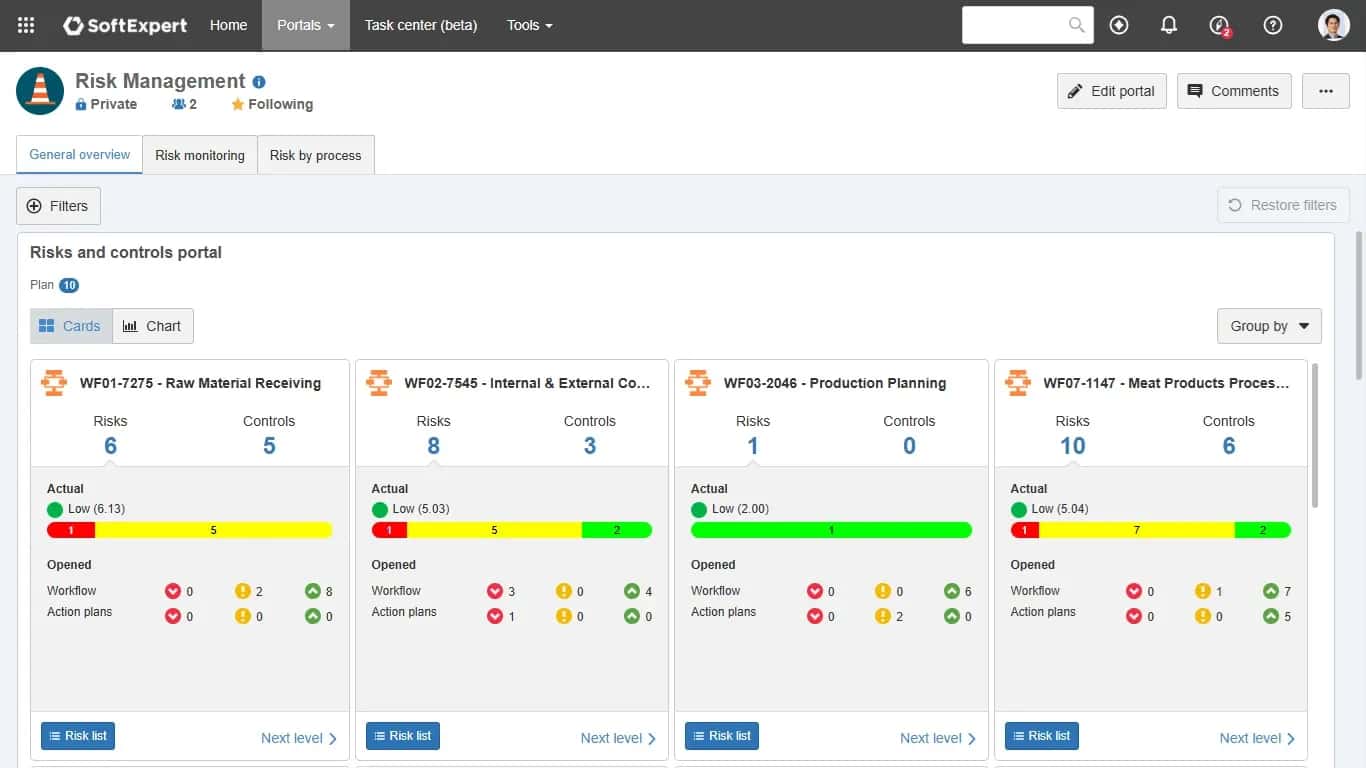Click the Following star icon

(237, 104)
